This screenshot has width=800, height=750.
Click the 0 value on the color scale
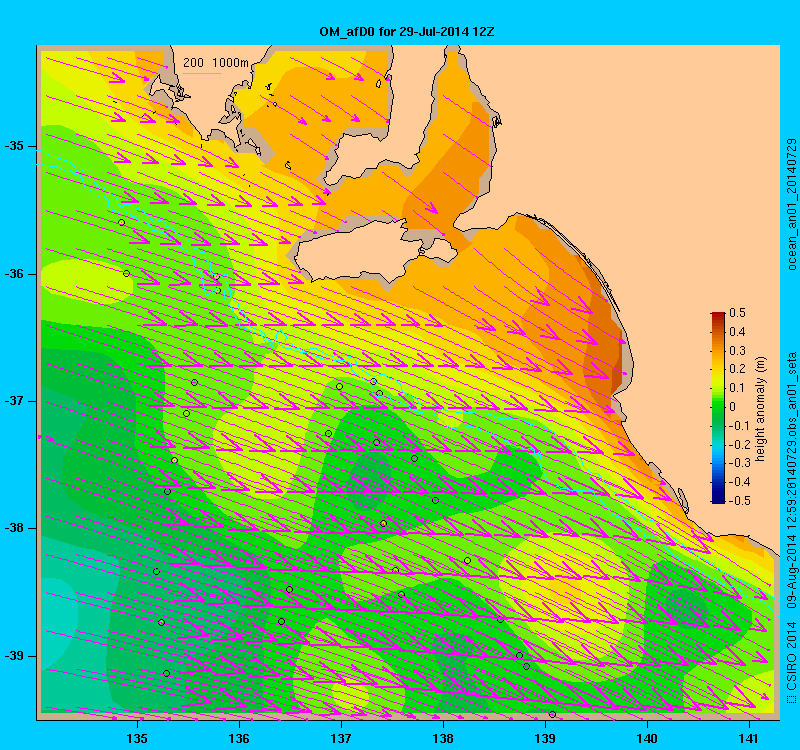pyautogui.click(x=733, y=407)
